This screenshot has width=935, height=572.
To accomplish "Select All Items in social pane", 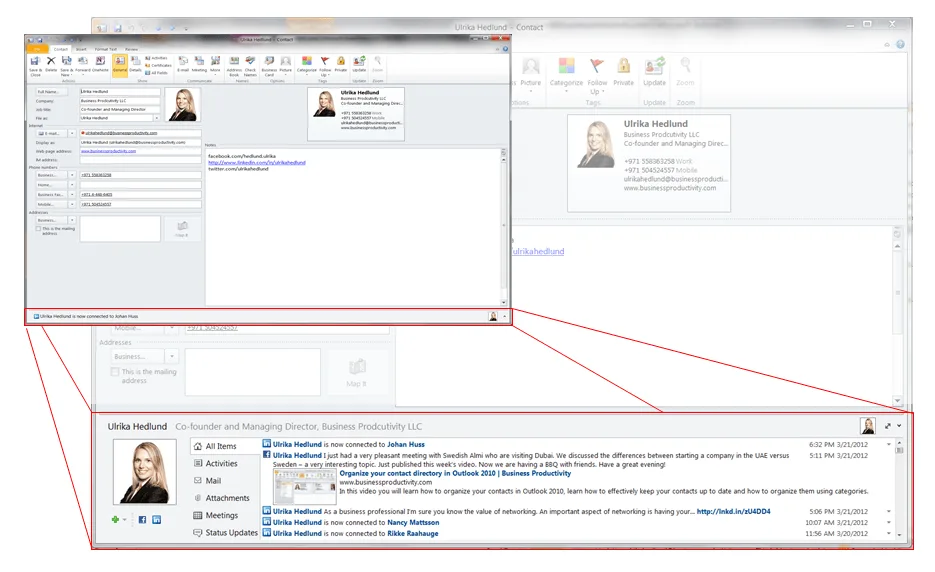I will pos(225,446).
